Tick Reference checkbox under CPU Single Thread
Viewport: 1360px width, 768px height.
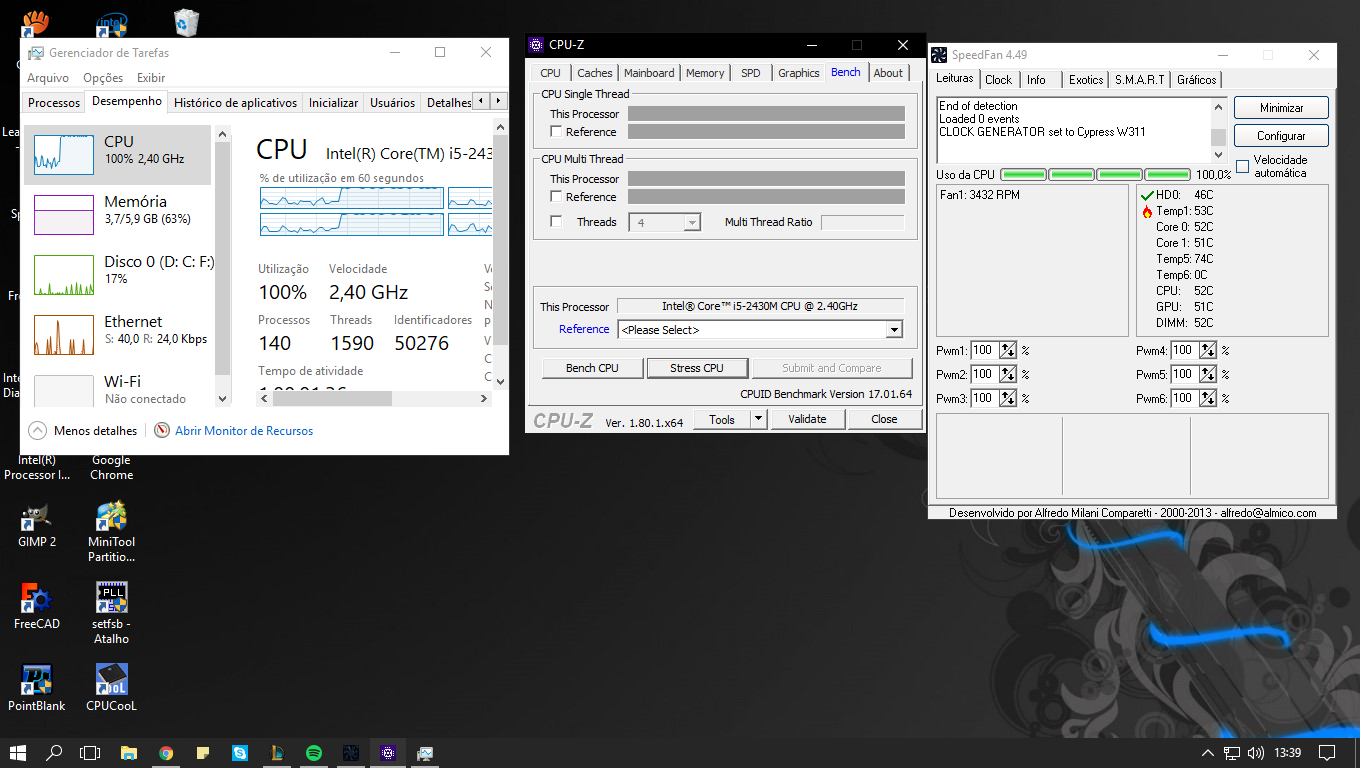coord(556,132)
